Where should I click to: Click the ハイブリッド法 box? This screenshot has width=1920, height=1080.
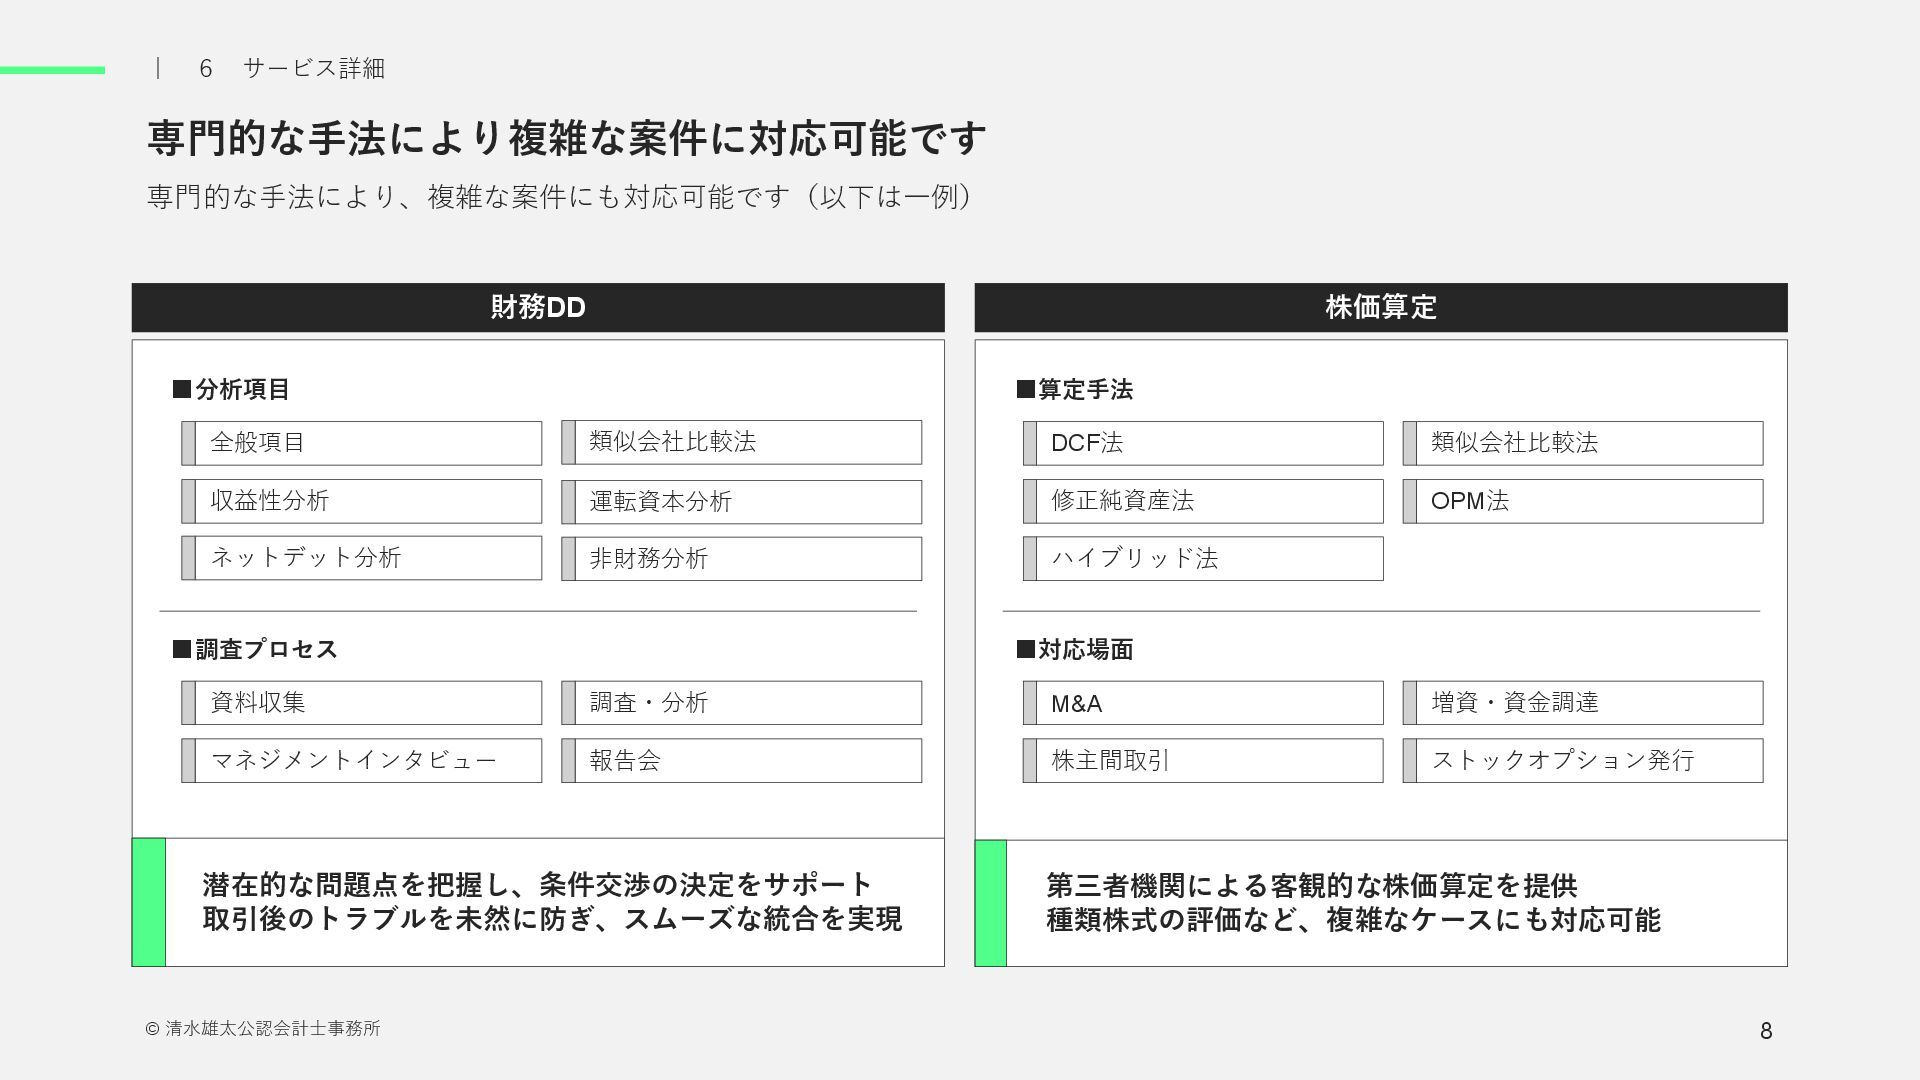[x=1203, y=559]
